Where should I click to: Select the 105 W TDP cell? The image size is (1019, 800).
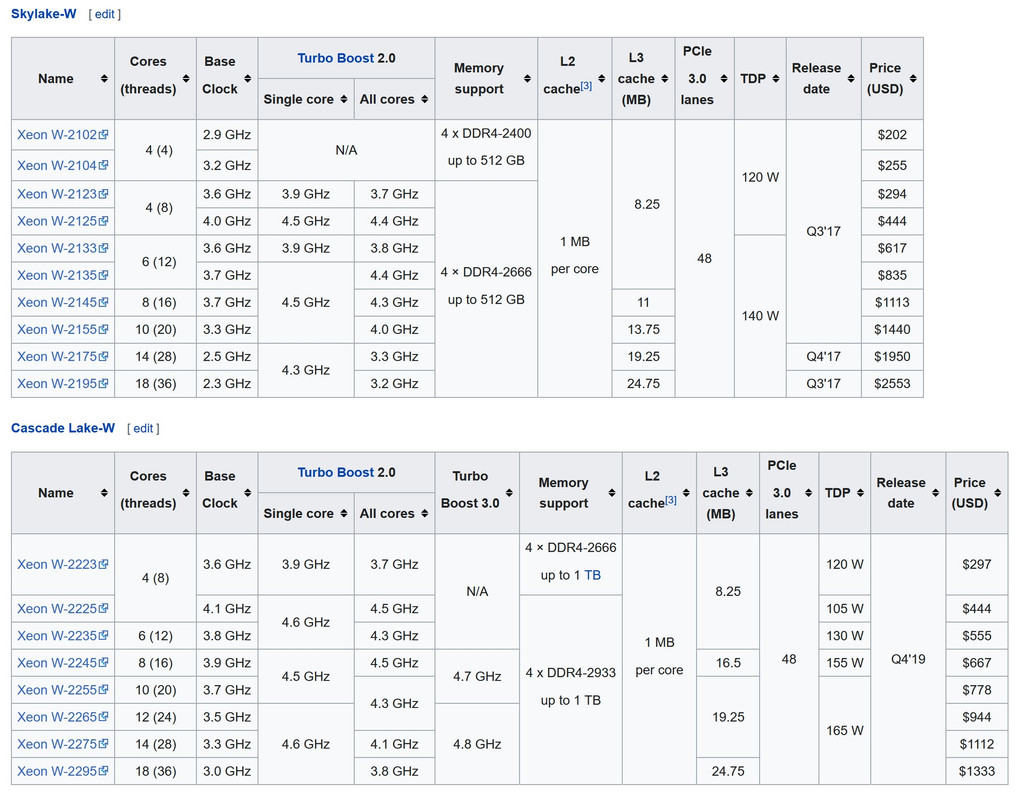pos(845,609)
